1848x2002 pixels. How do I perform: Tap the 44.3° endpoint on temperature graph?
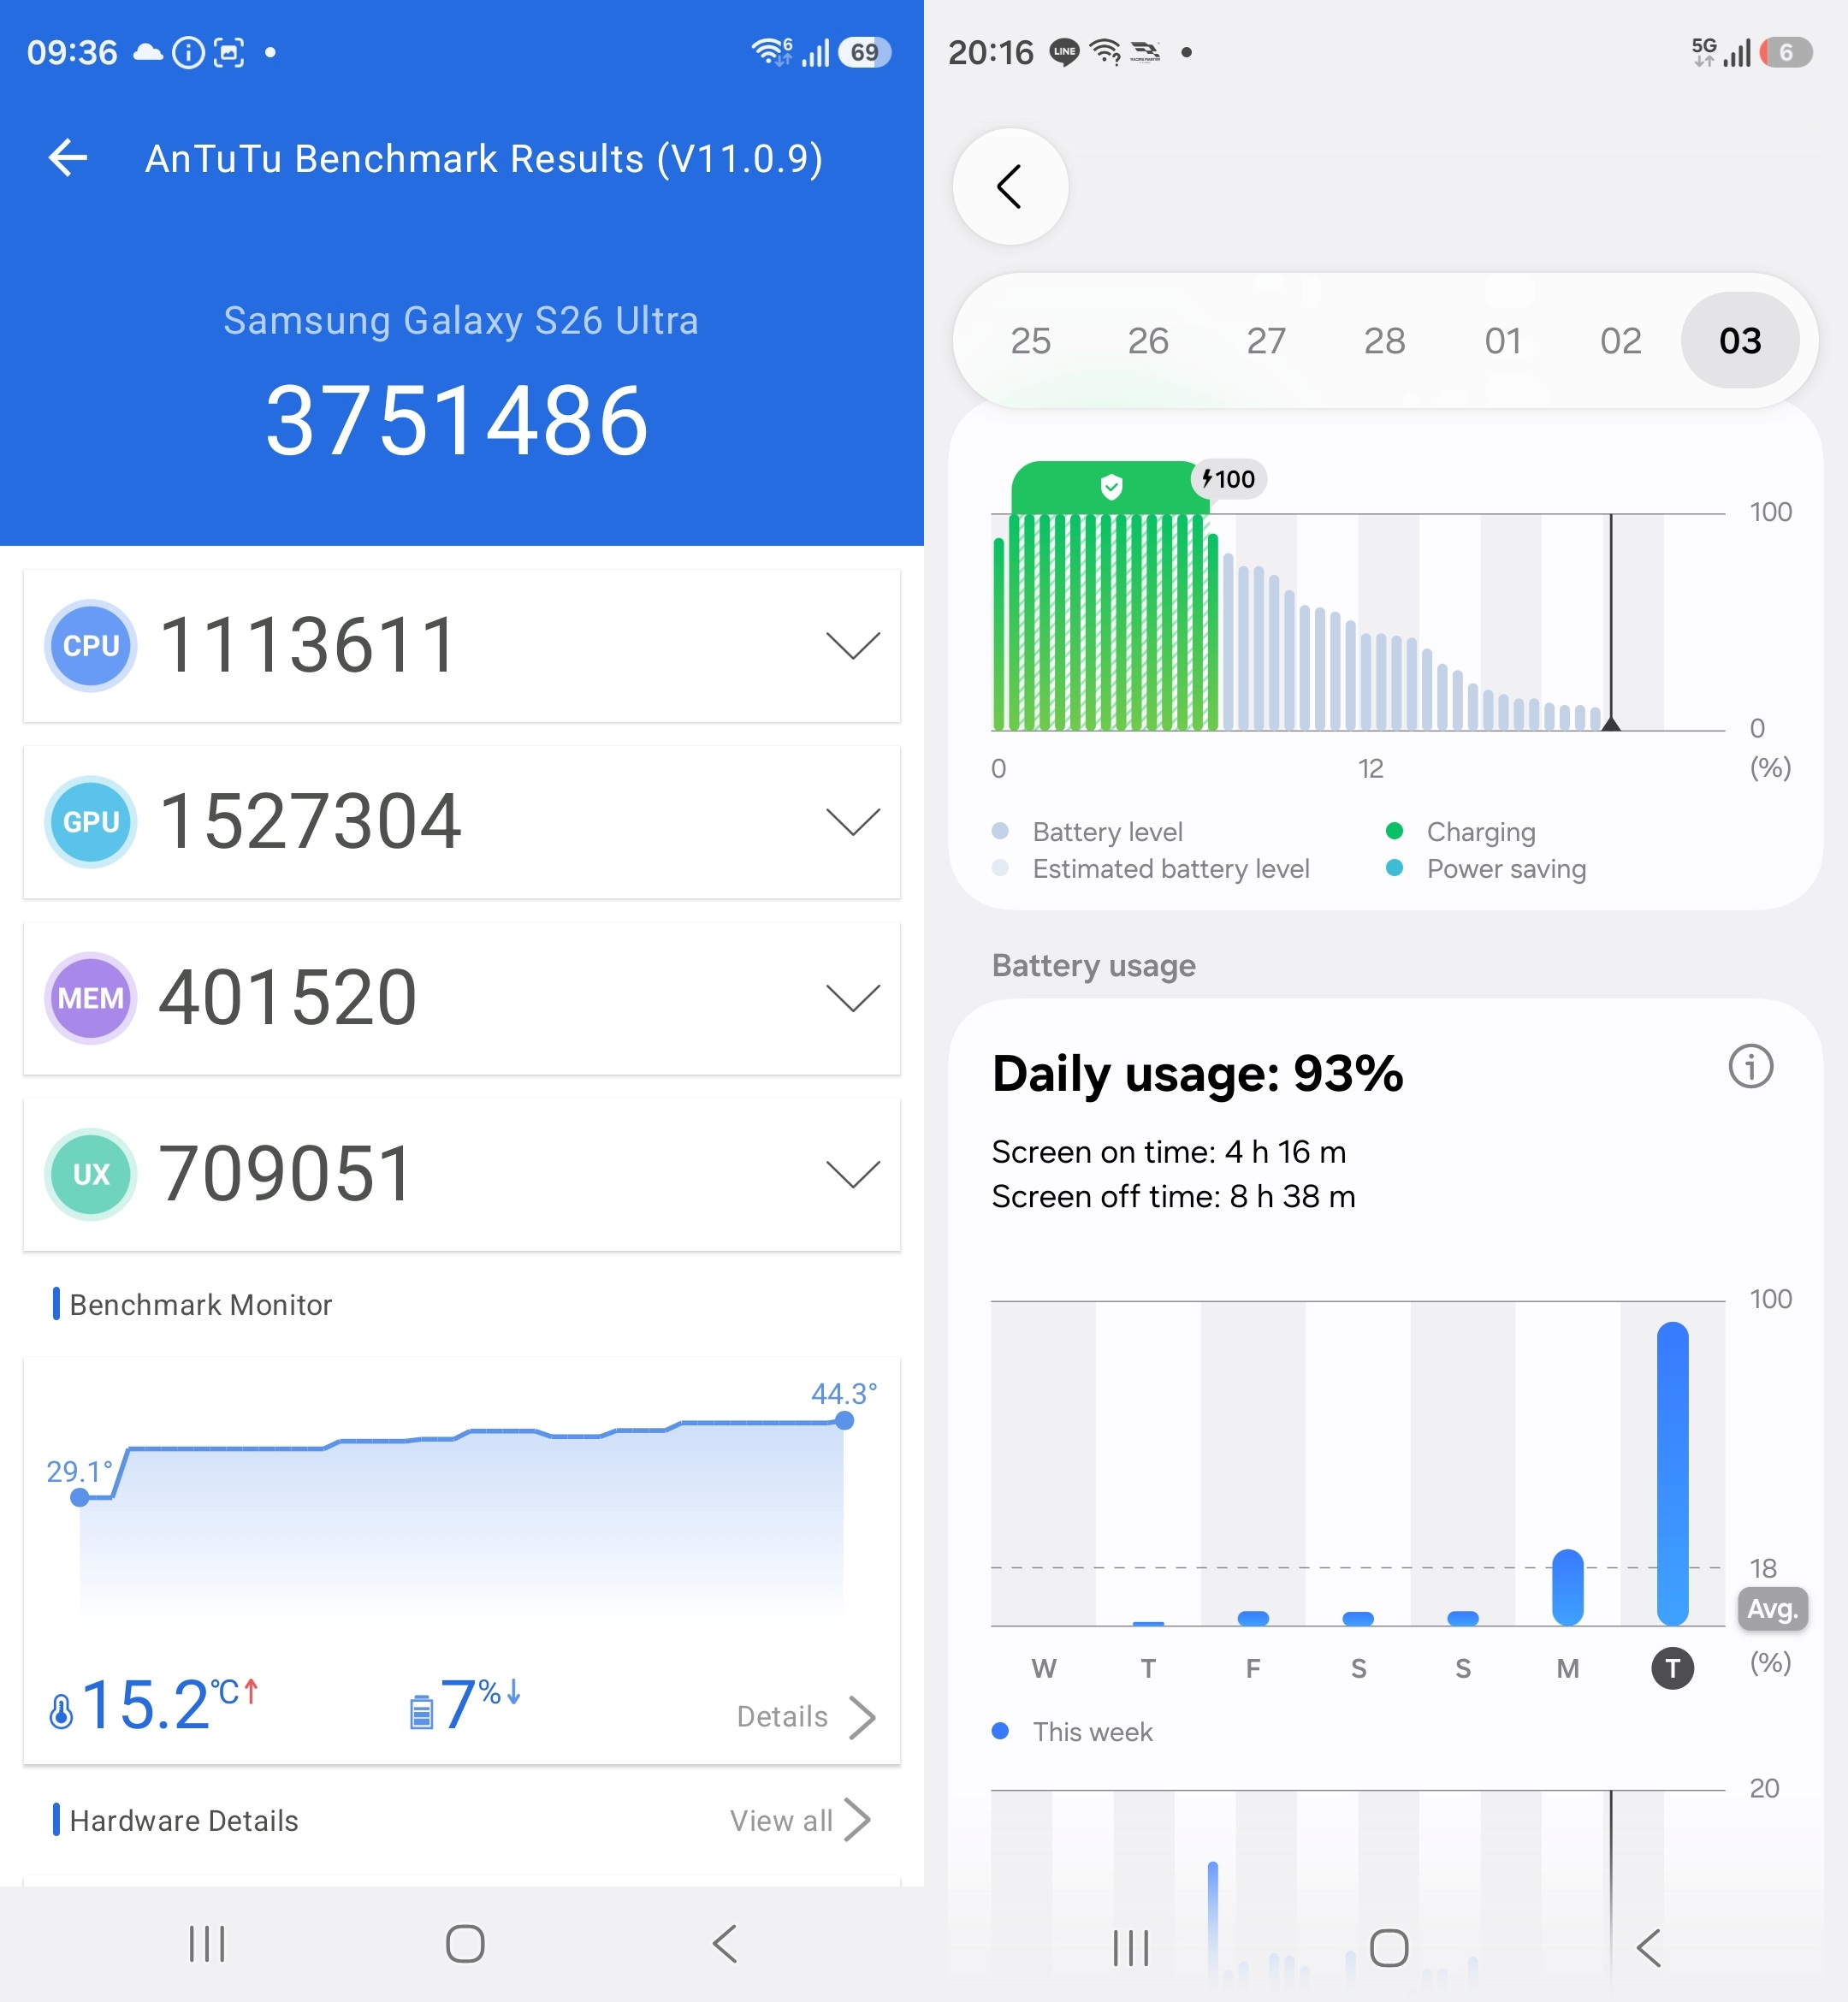click(844, 1420)
